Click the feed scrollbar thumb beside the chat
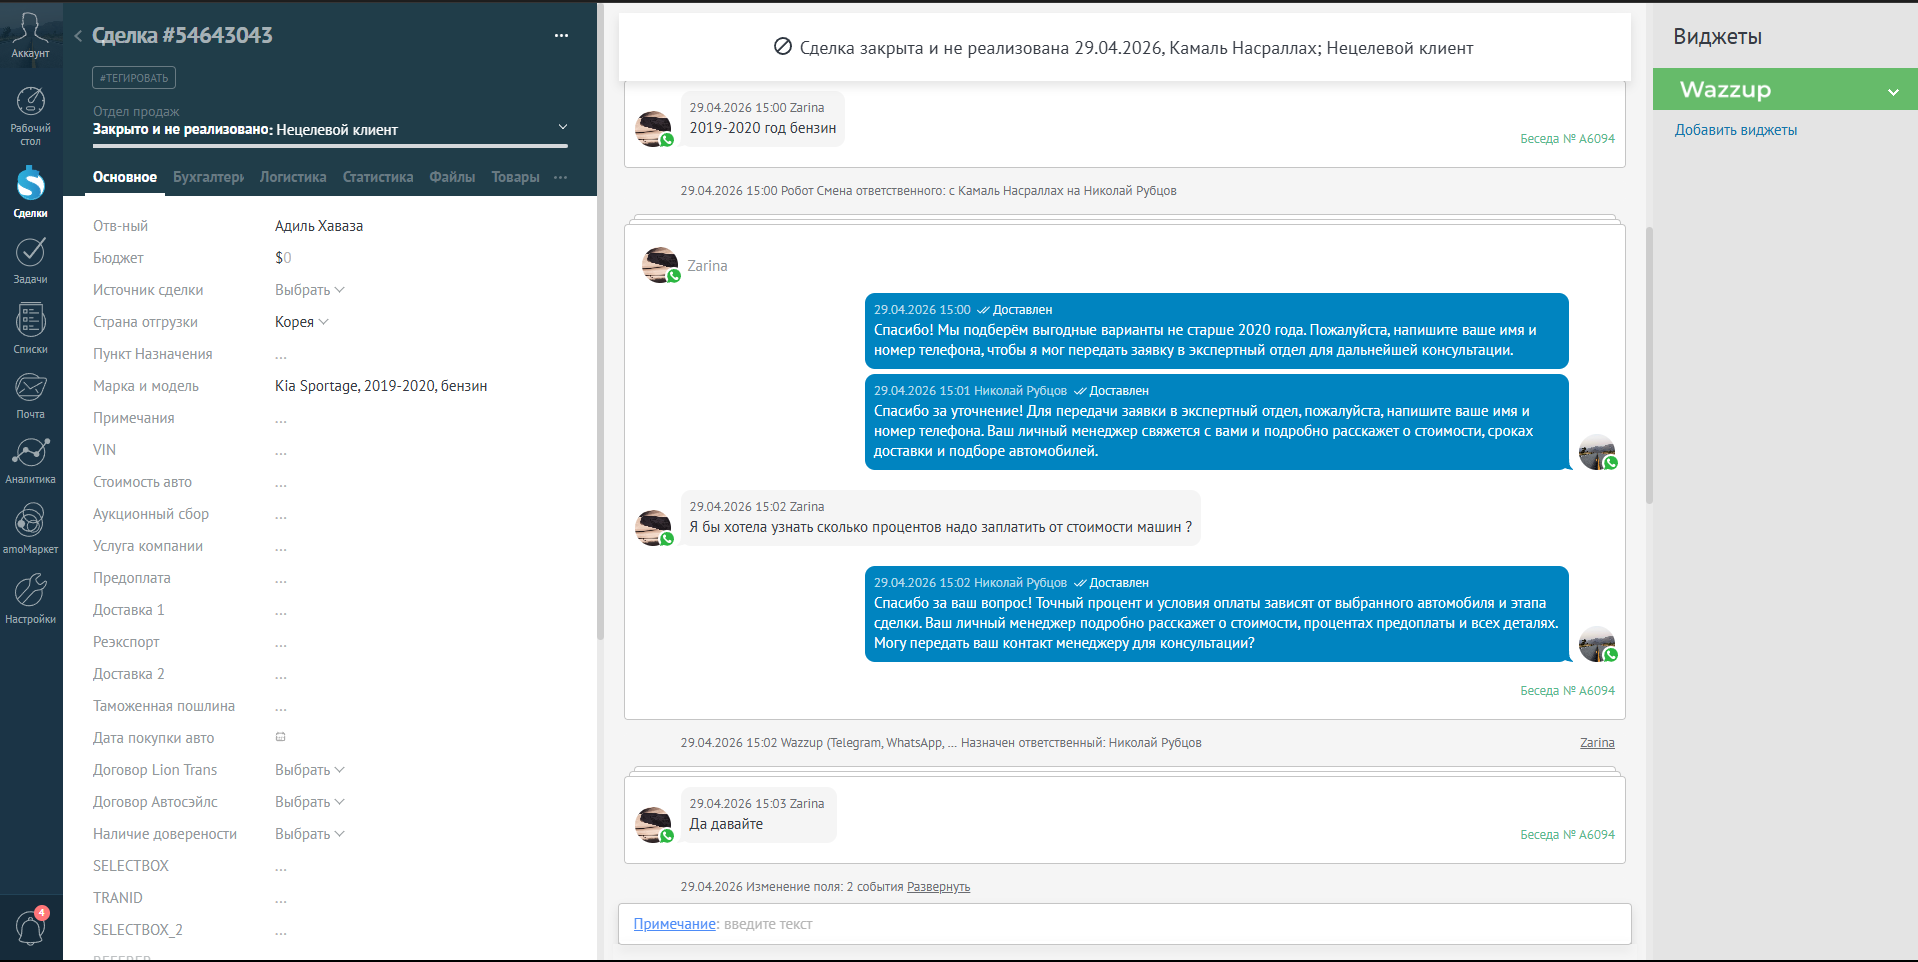The width and height of the screenshot is (1918, 962). coord(1649,365)
